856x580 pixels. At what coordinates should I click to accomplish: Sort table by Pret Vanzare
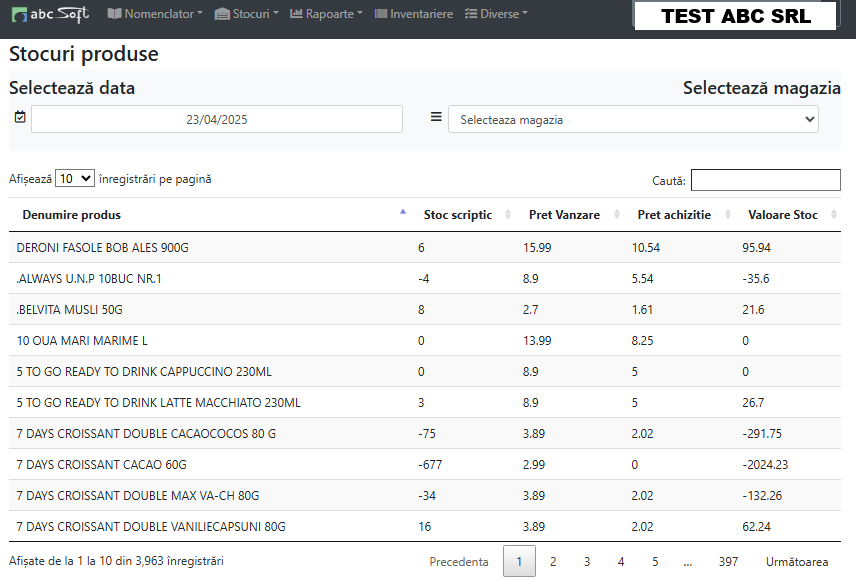pyautogui.click(x=564, y=215)
